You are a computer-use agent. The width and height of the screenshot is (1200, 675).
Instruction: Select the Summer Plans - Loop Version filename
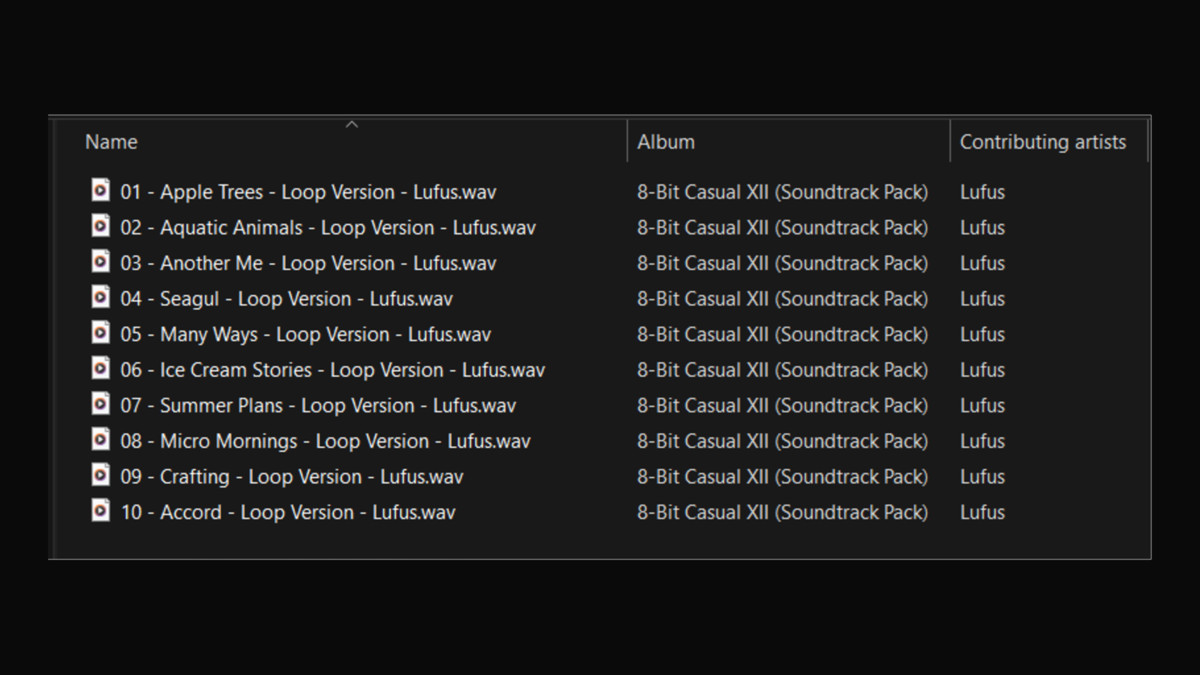point(318,406)
